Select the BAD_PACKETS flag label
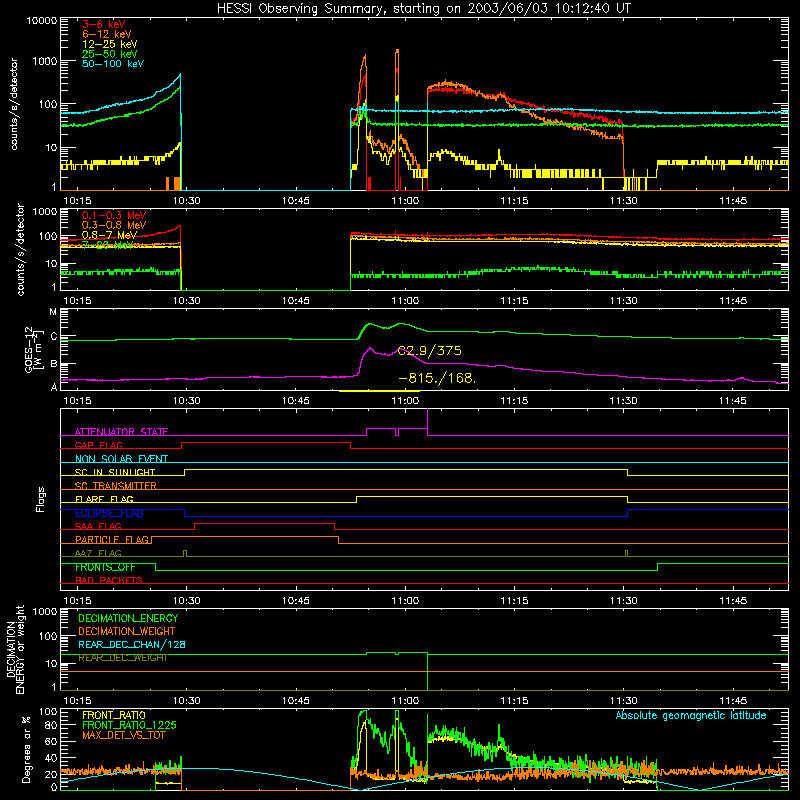The image size is (800, 800). tap(109, 580)
